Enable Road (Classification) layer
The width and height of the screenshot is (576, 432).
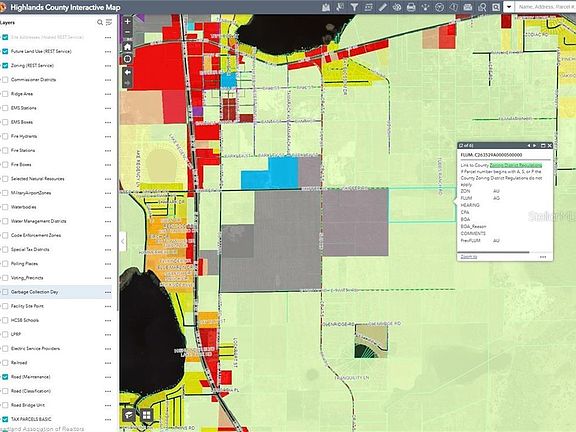pos(5,391)
